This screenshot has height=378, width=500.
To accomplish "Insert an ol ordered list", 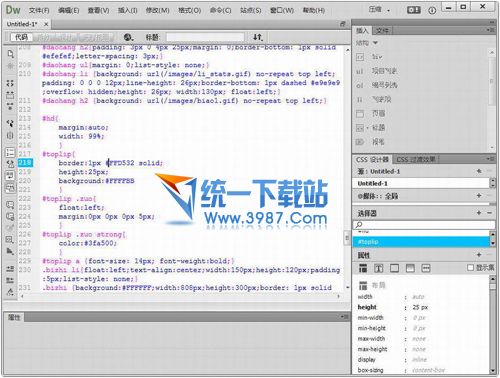I will coord(377,85).
